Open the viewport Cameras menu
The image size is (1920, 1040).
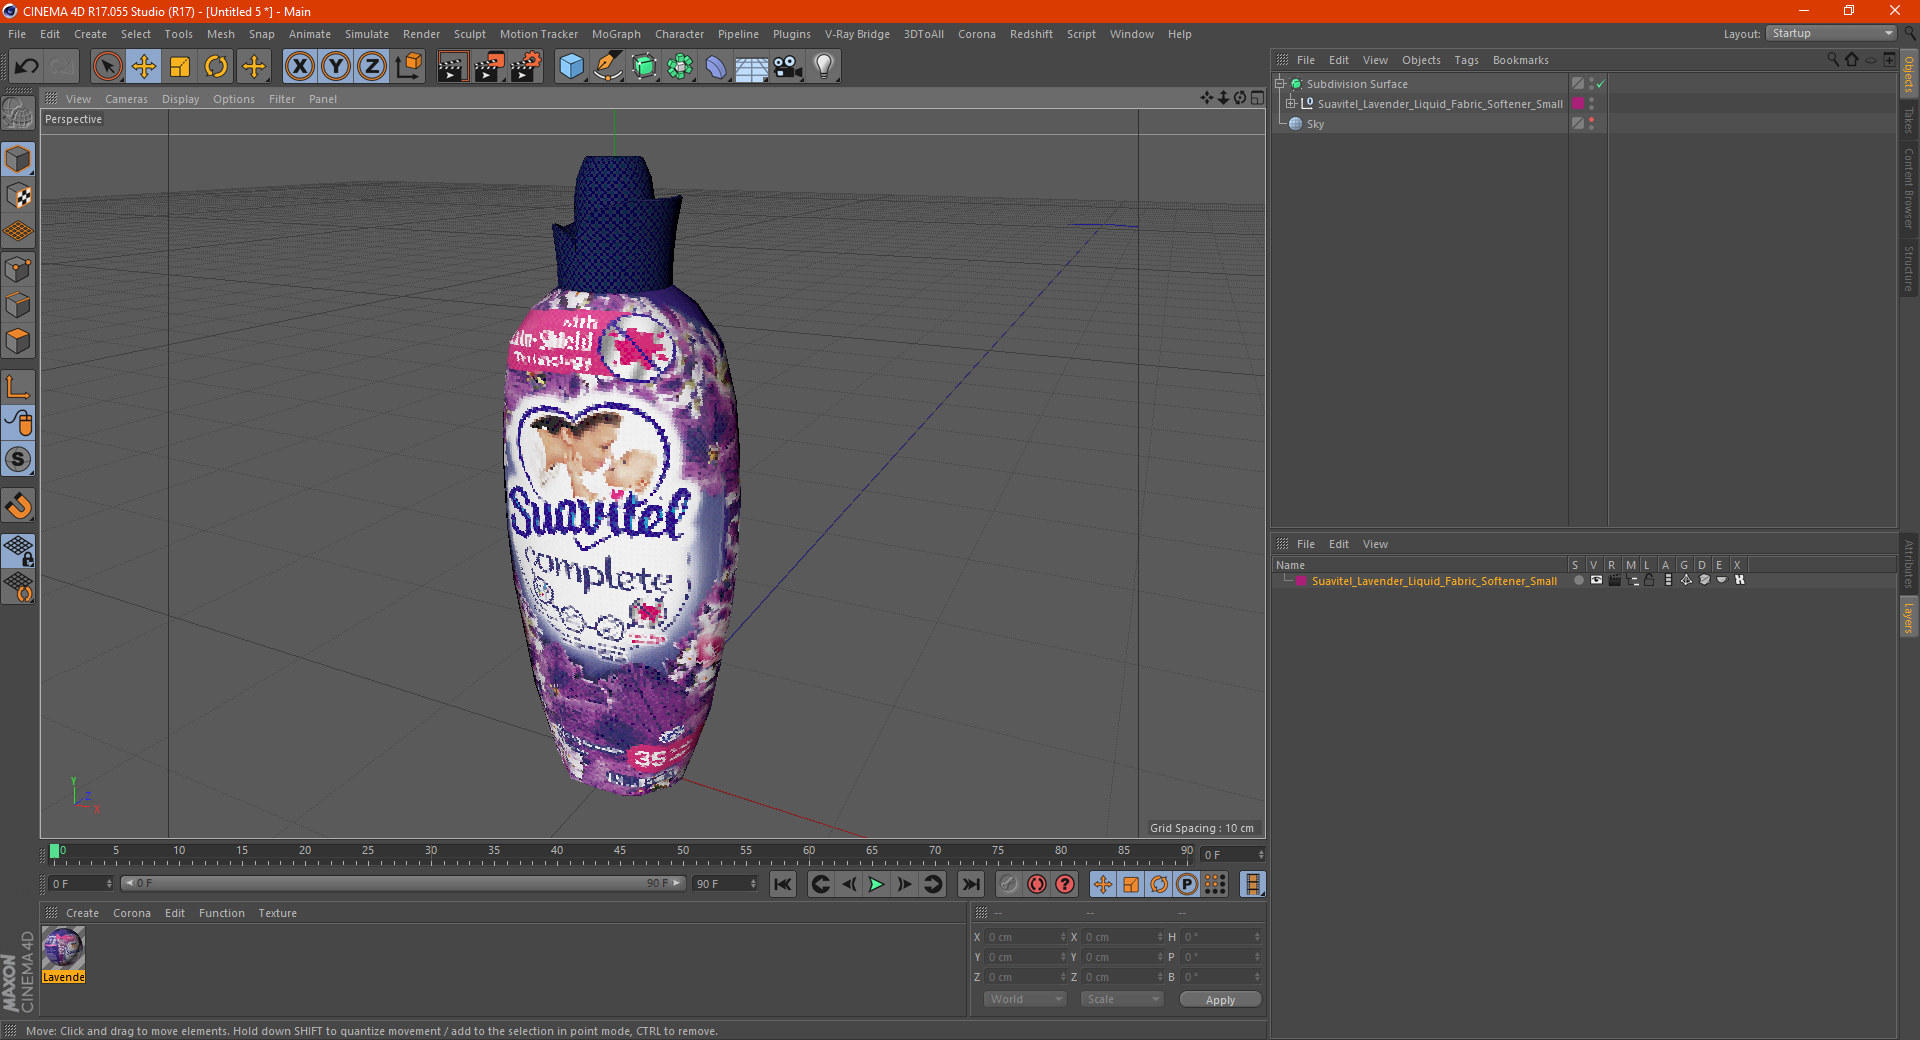point(126,99)
